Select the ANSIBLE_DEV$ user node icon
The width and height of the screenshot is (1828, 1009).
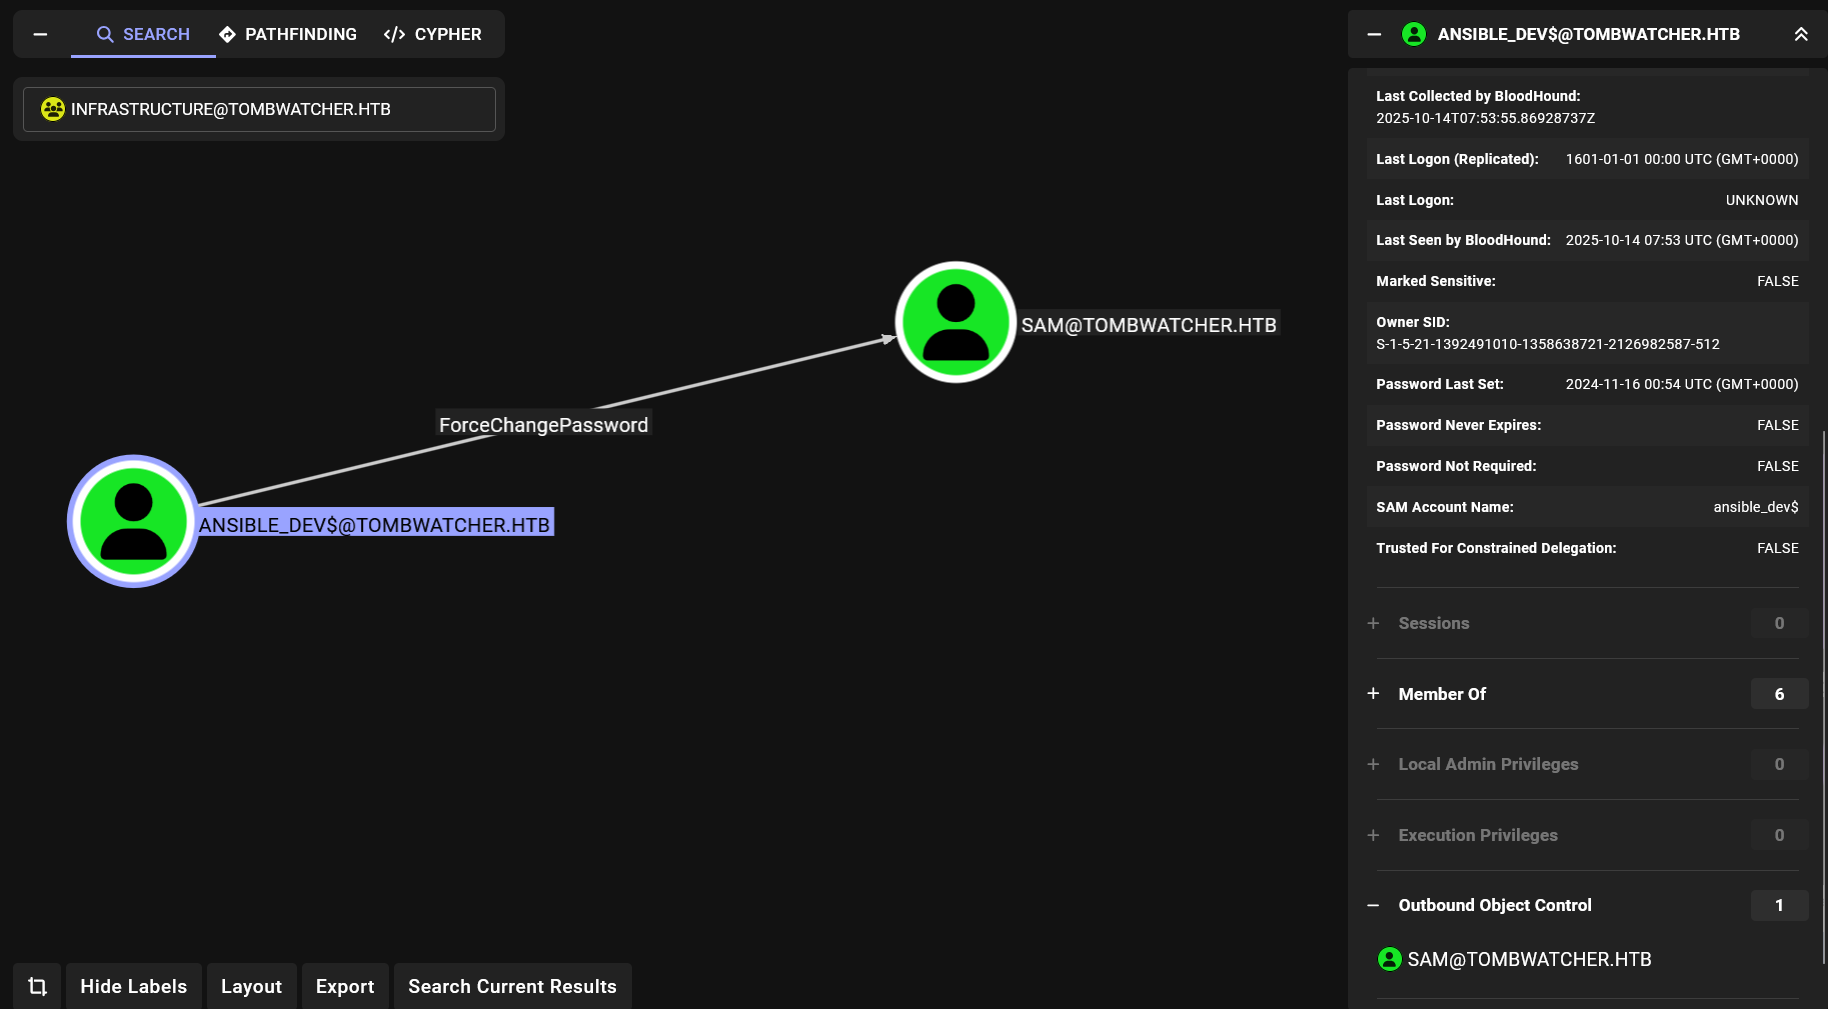point(133,521)
